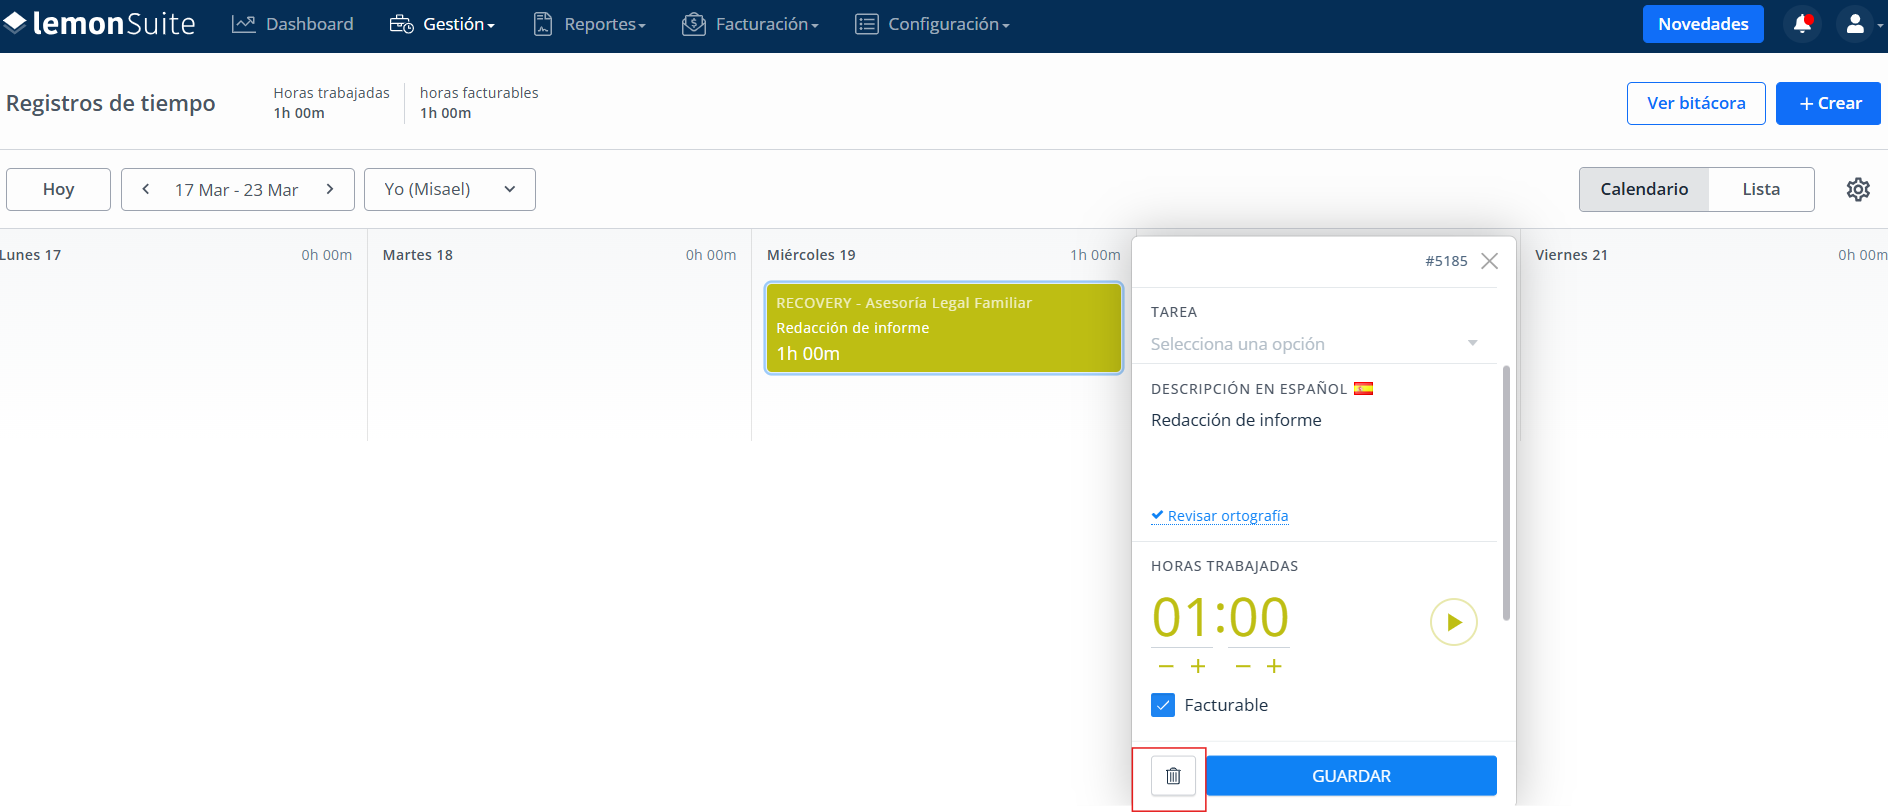The width and height of the screenshot is (1888, 812).
Task: Open the user profile avatar menu
Action: click(1855, 24)
